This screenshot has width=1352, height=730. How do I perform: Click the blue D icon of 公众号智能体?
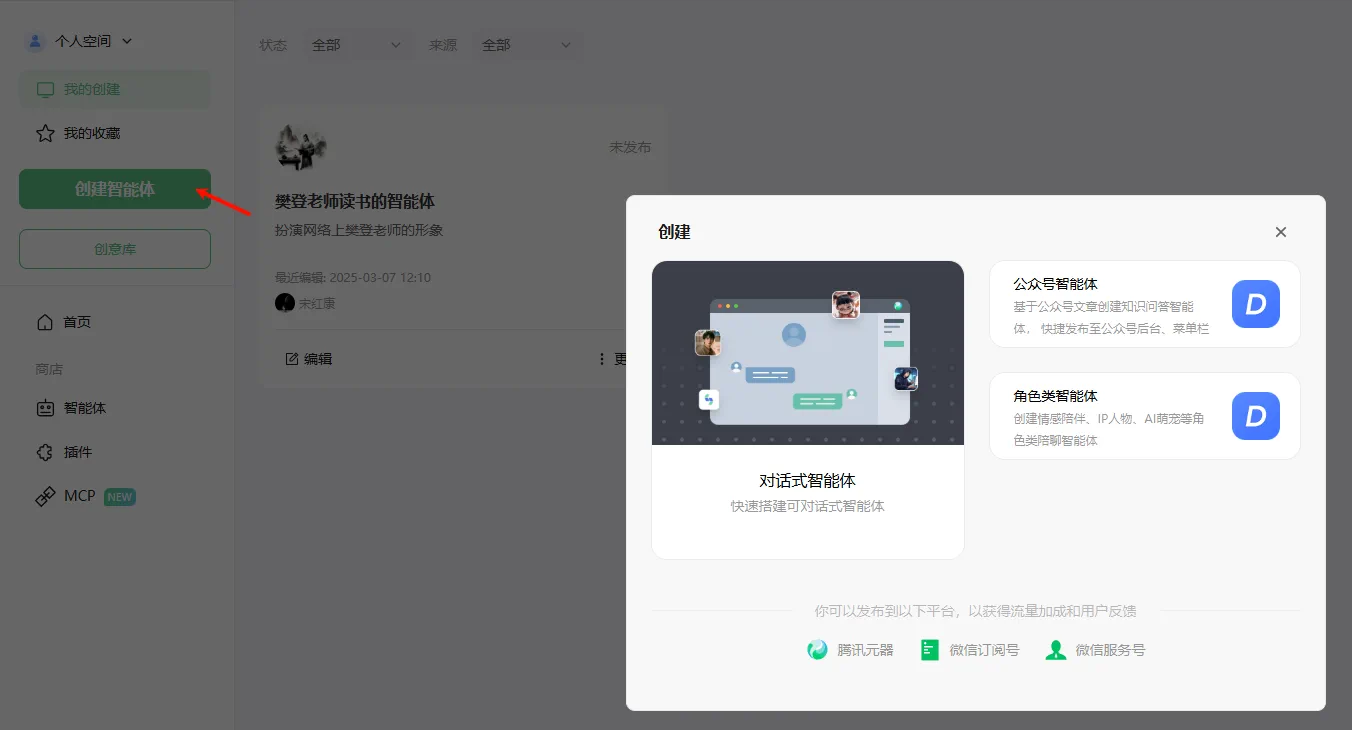pos(1256,304)
